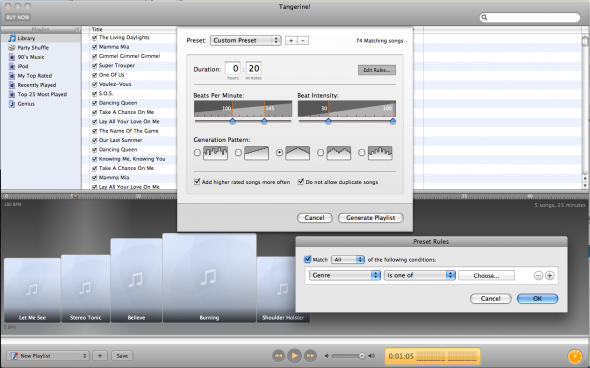Click the add preset plus button

(x=291, y=40)
